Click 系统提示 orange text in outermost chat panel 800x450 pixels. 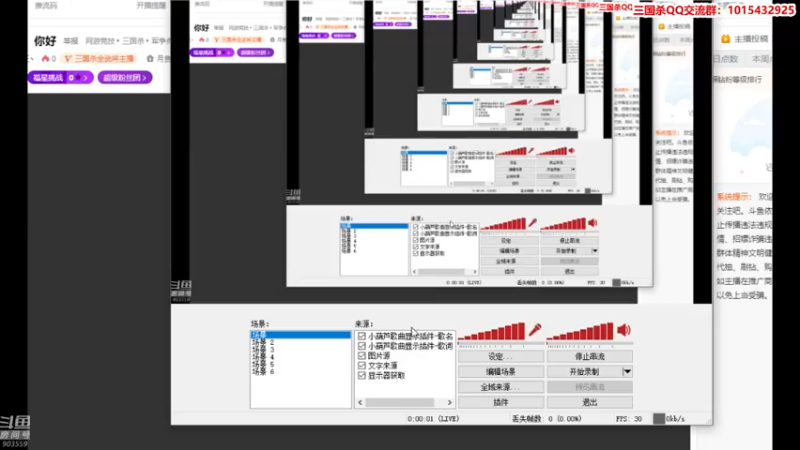[734, 197]
